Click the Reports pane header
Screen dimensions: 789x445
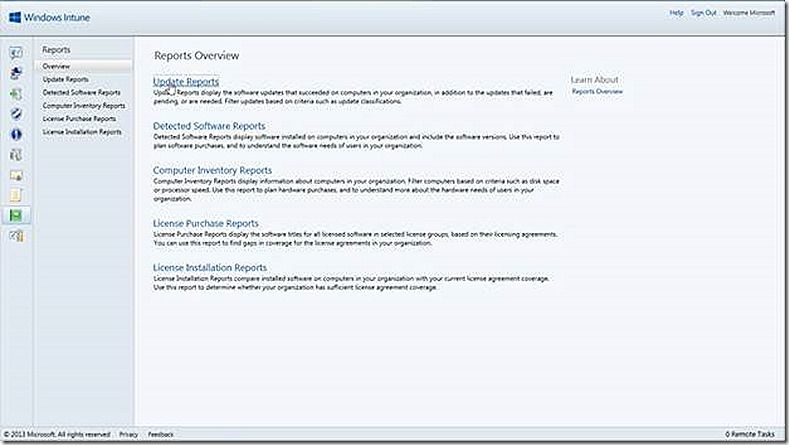(56, 49)
